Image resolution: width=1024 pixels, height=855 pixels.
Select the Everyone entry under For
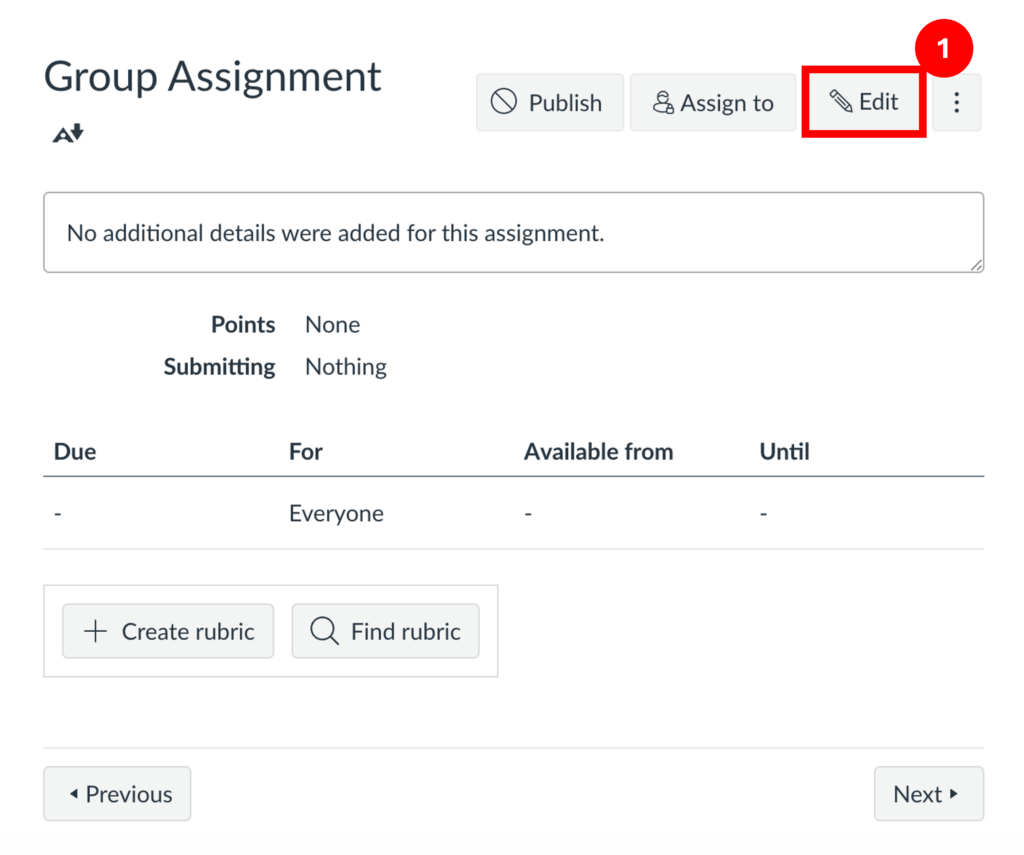tap(336, 514)
